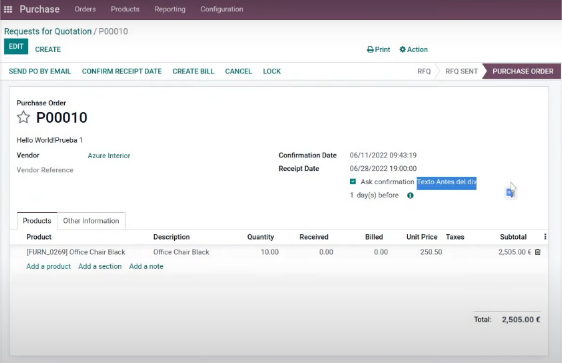Open the Action gear menu
This screenshot has height=363, width=562.
coord(414,49)
